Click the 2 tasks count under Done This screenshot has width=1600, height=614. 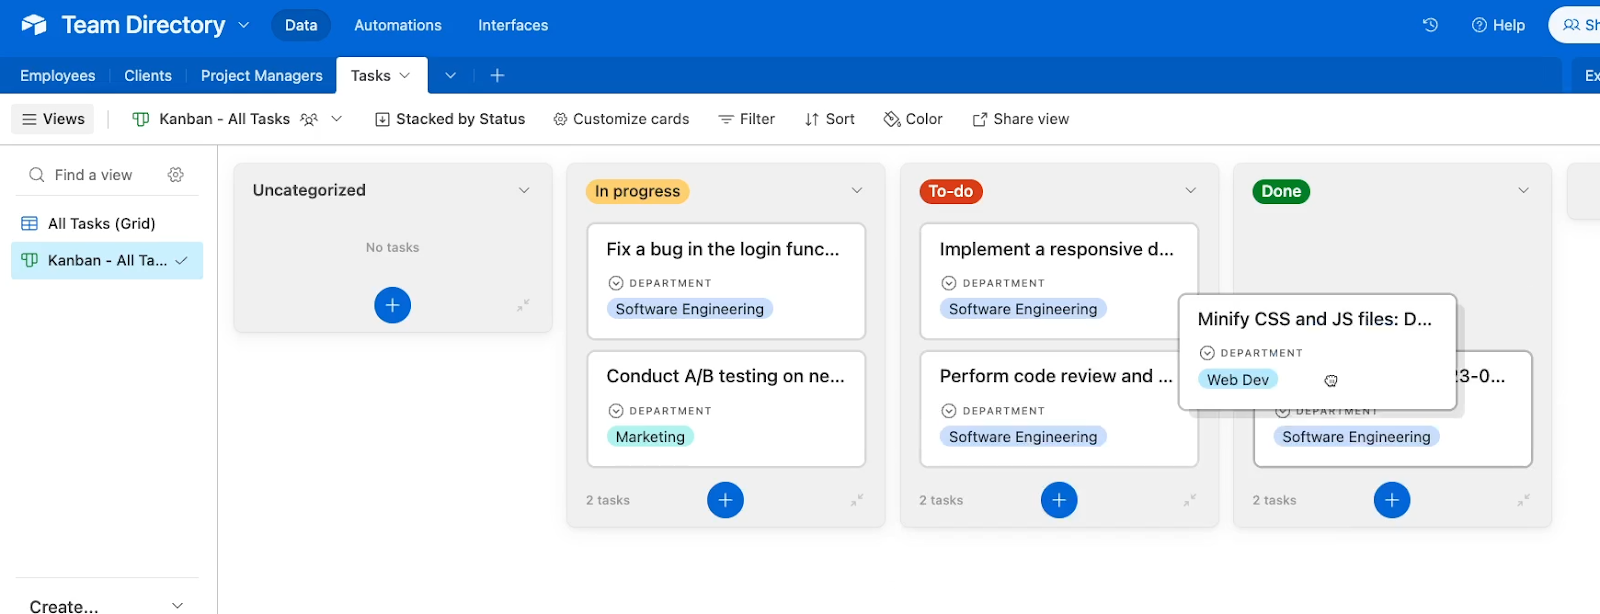(x=1274, y=500)
